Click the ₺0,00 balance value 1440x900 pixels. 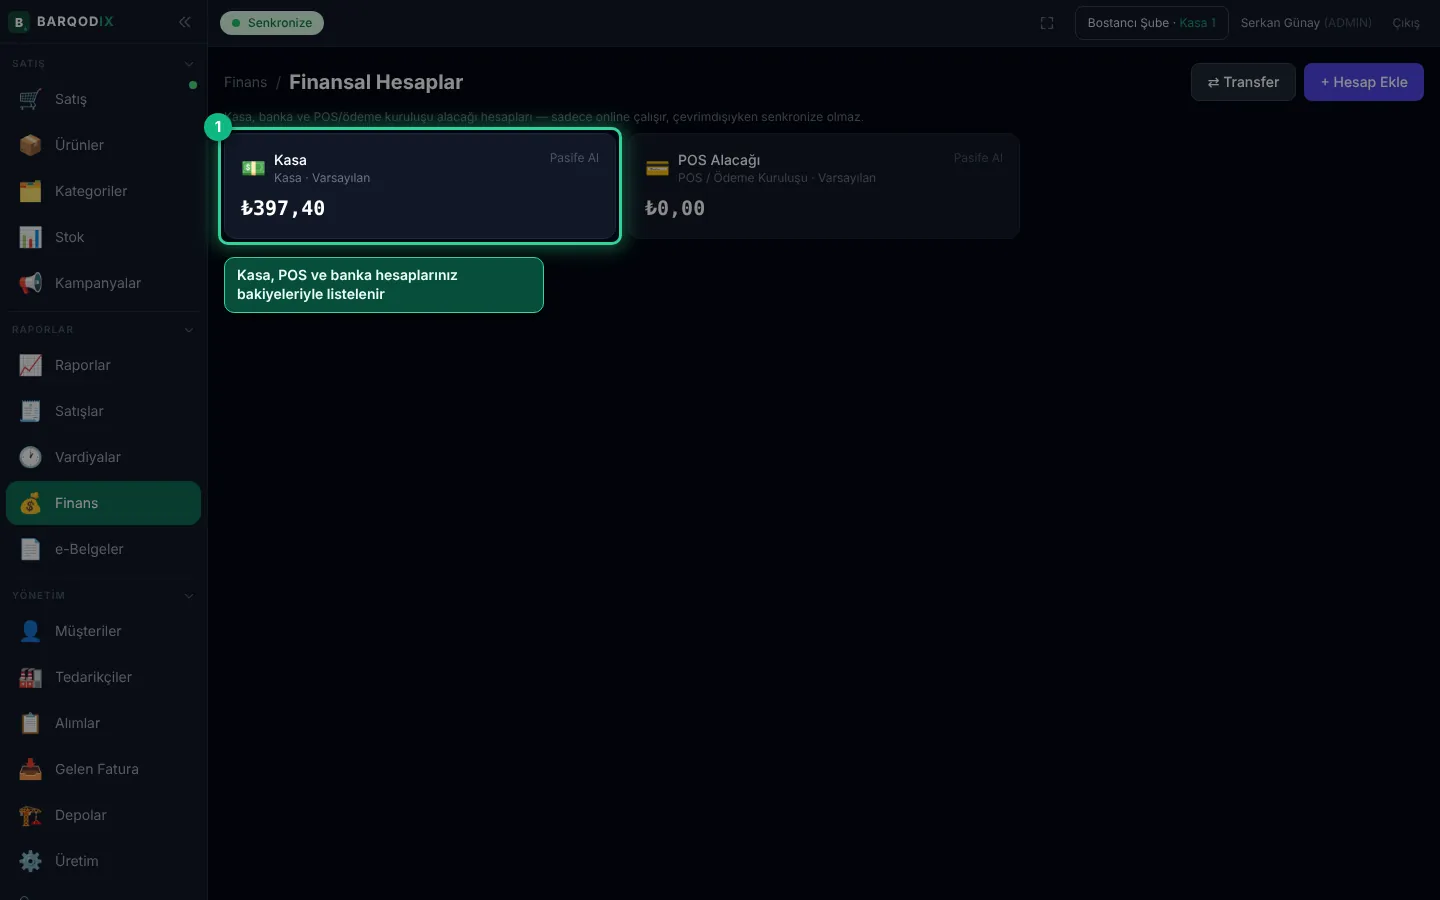[675, 208]
